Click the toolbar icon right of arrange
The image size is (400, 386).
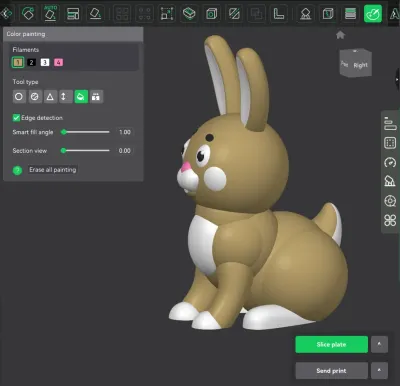tap(96, 14)
